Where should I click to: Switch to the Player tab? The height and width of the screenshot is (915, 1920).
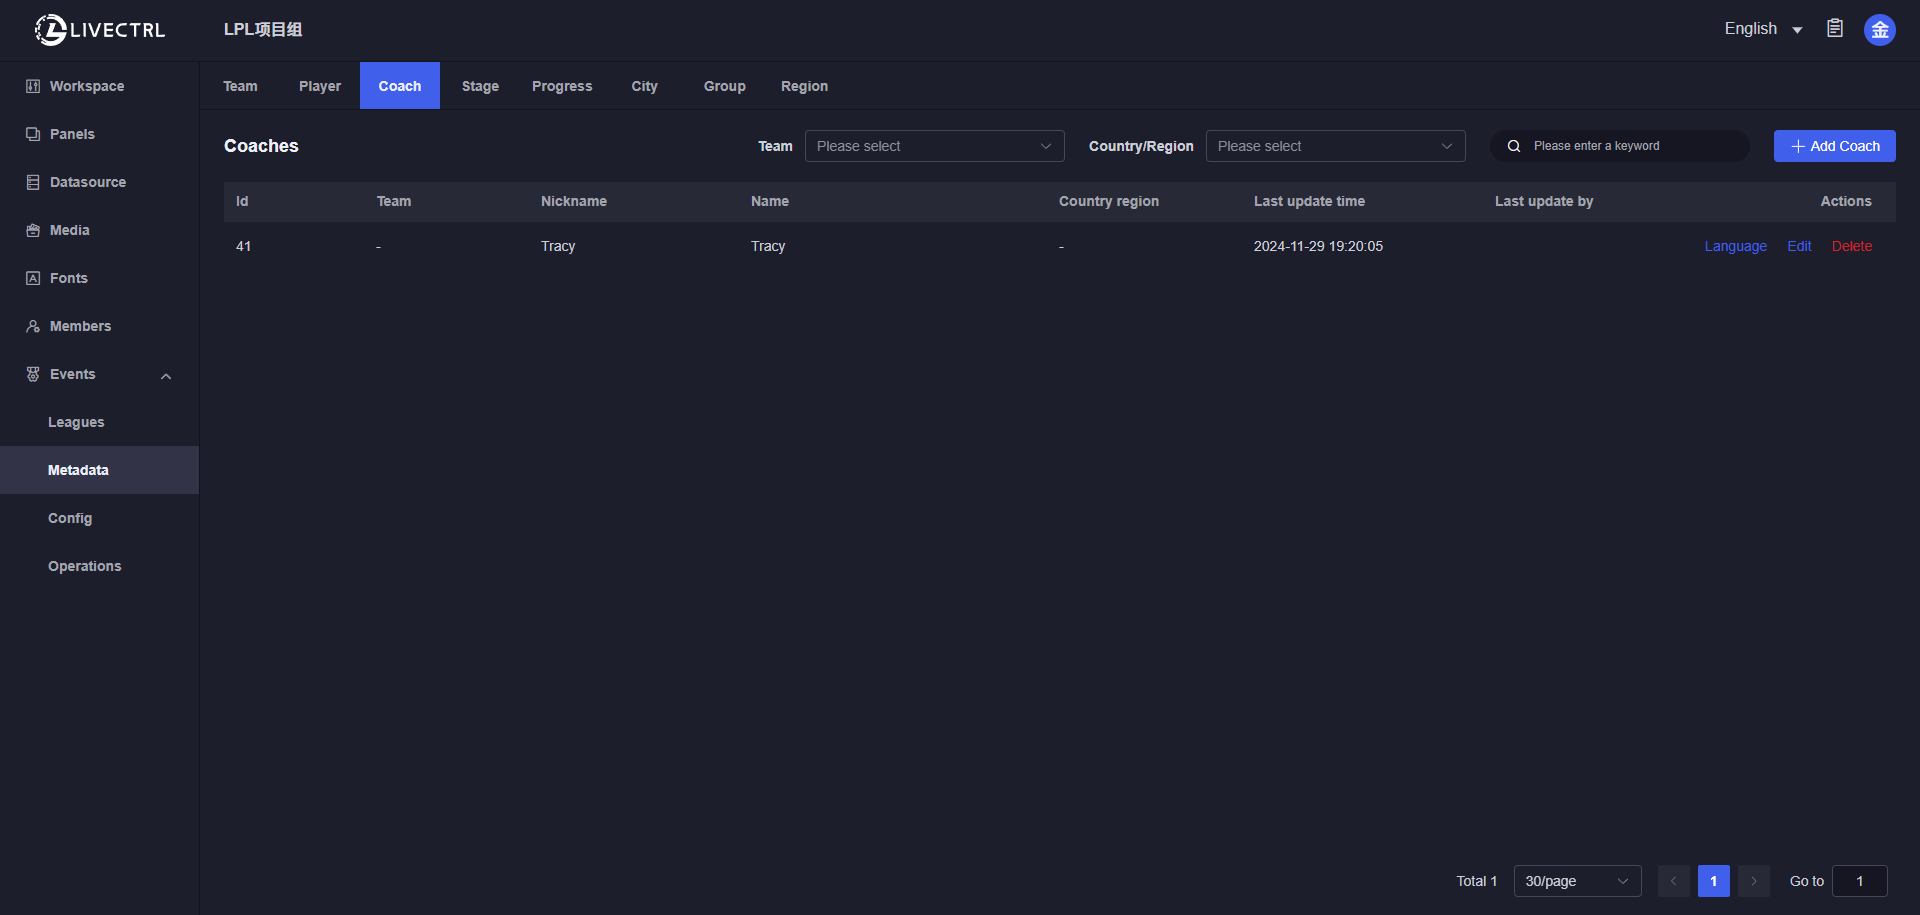320,86
